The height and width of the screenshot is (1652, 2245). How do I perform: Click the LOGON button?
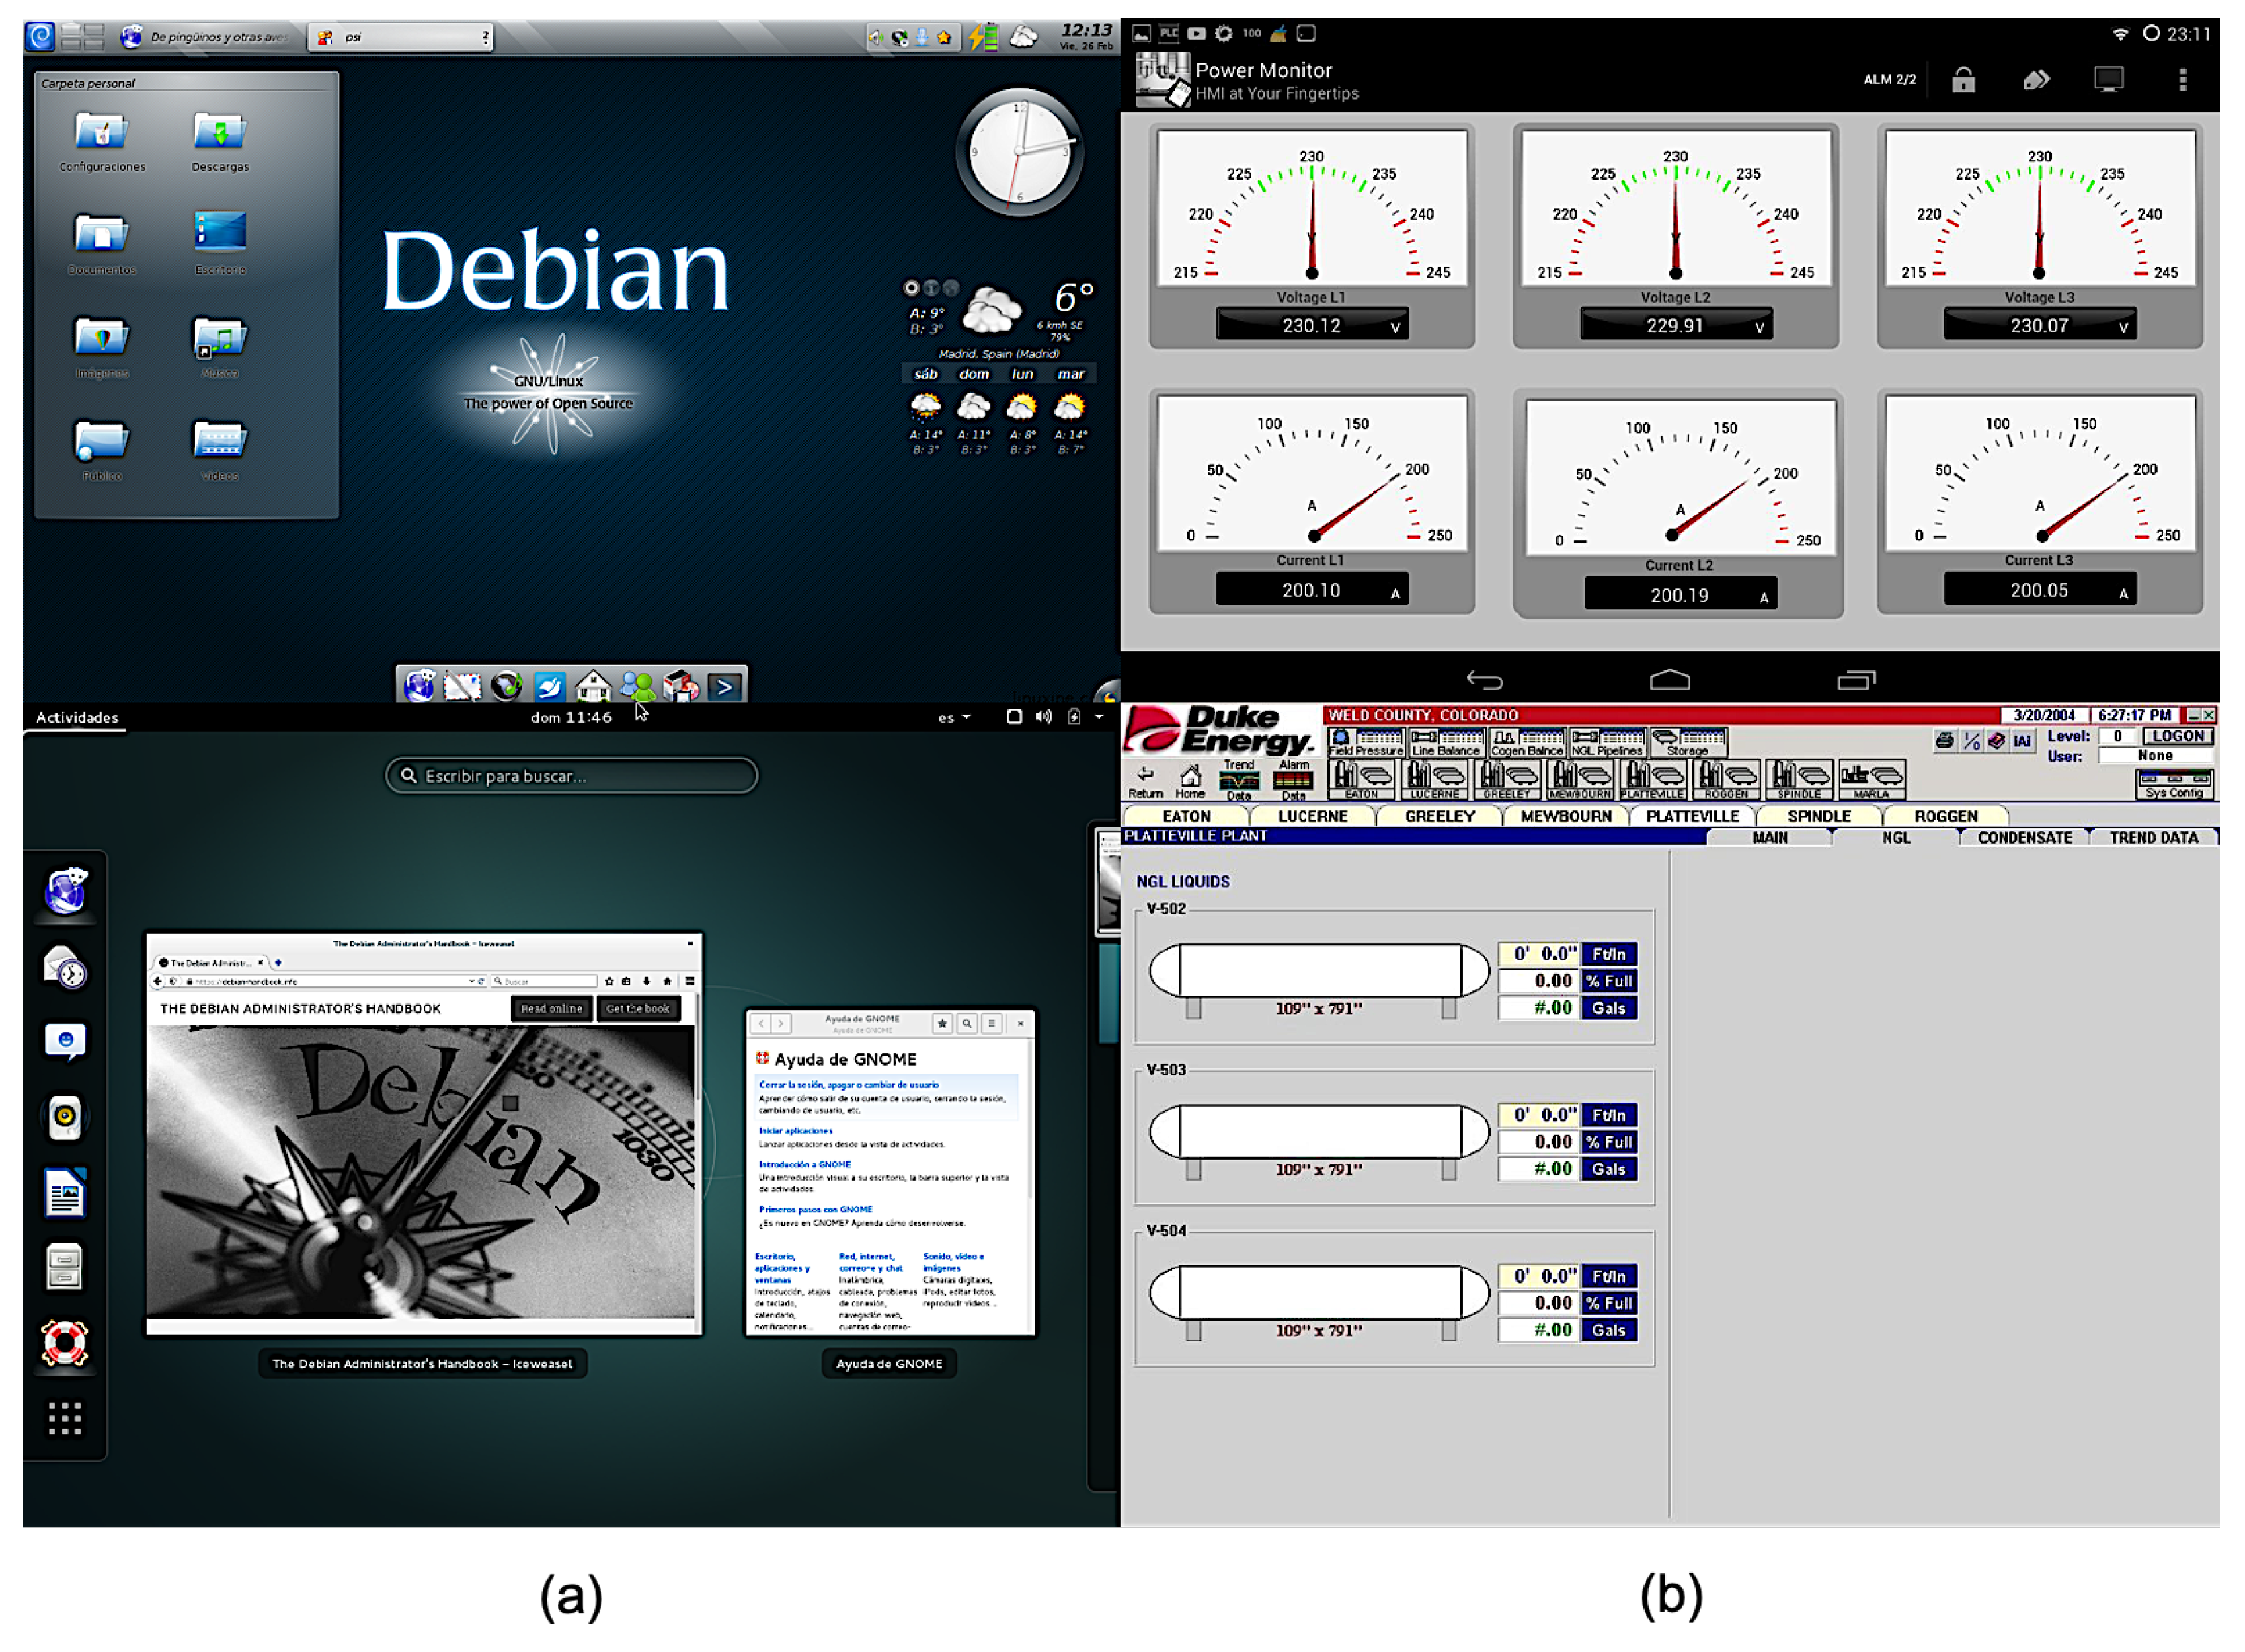click(2178, 736)
